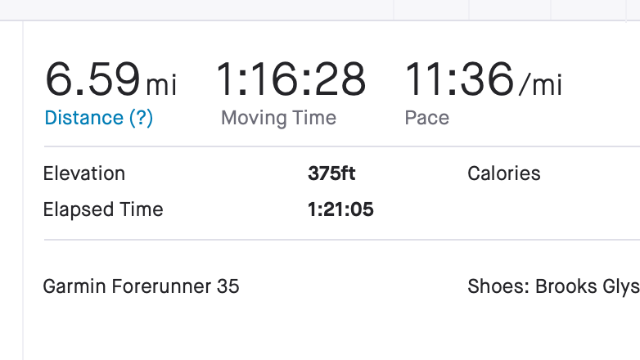The height and width of the screenshot is (360, 640).
Task: Select the 1:21:05 elapsed time value
Action: coord(340,210)
